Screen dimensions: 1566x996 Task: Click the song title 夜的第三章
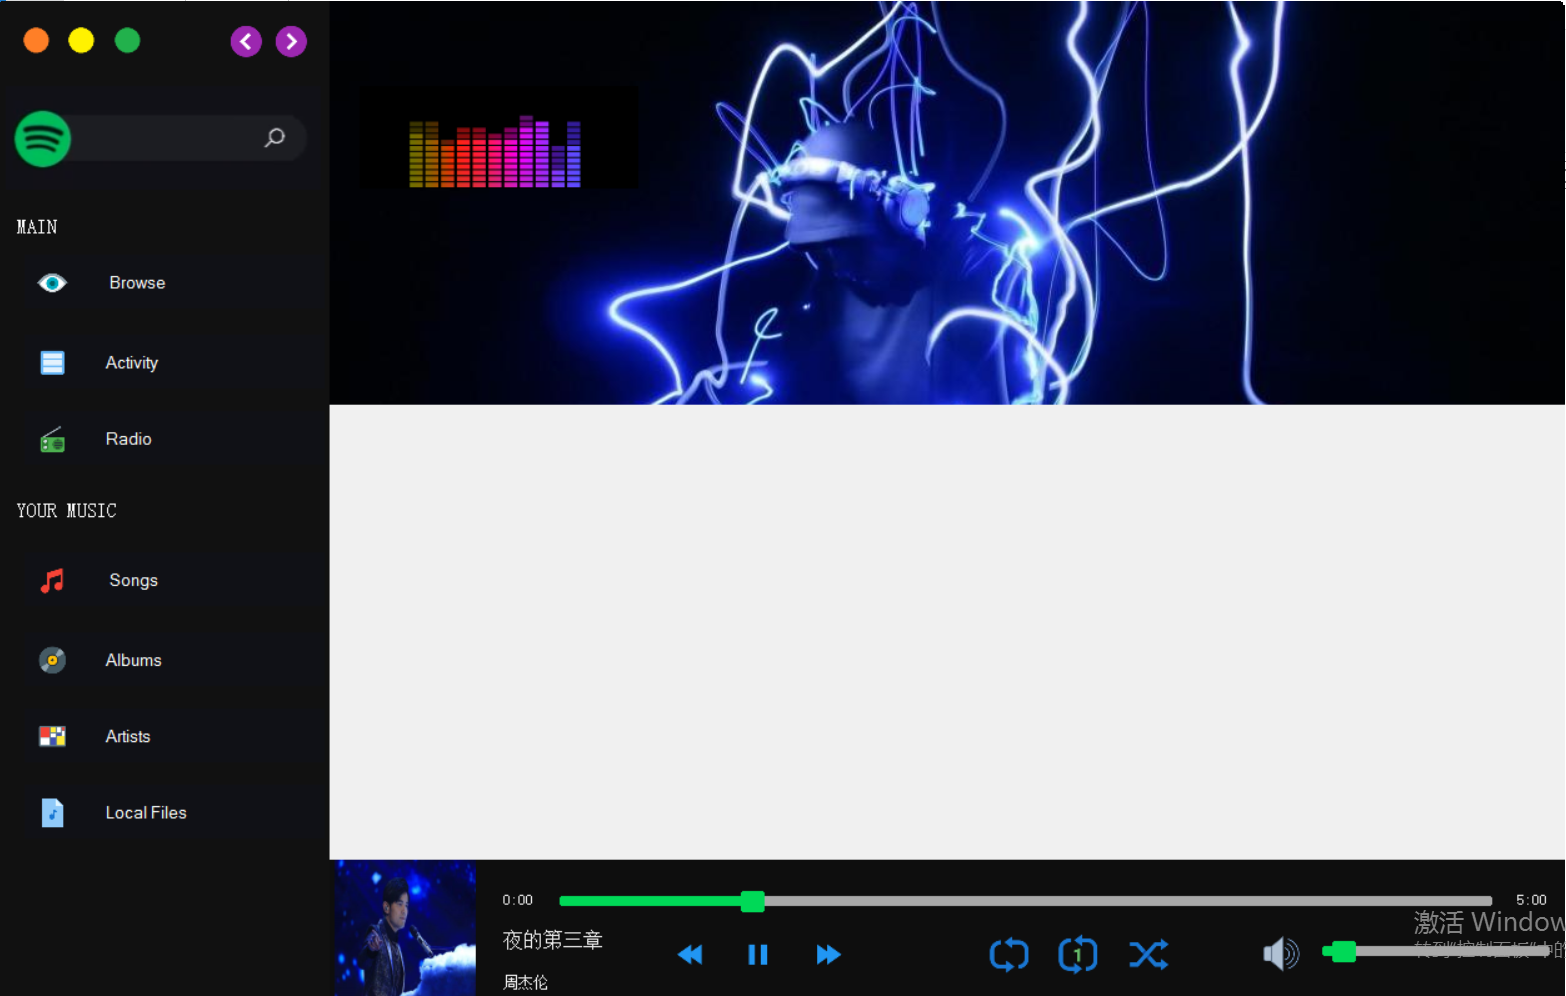tap(552, 940)
